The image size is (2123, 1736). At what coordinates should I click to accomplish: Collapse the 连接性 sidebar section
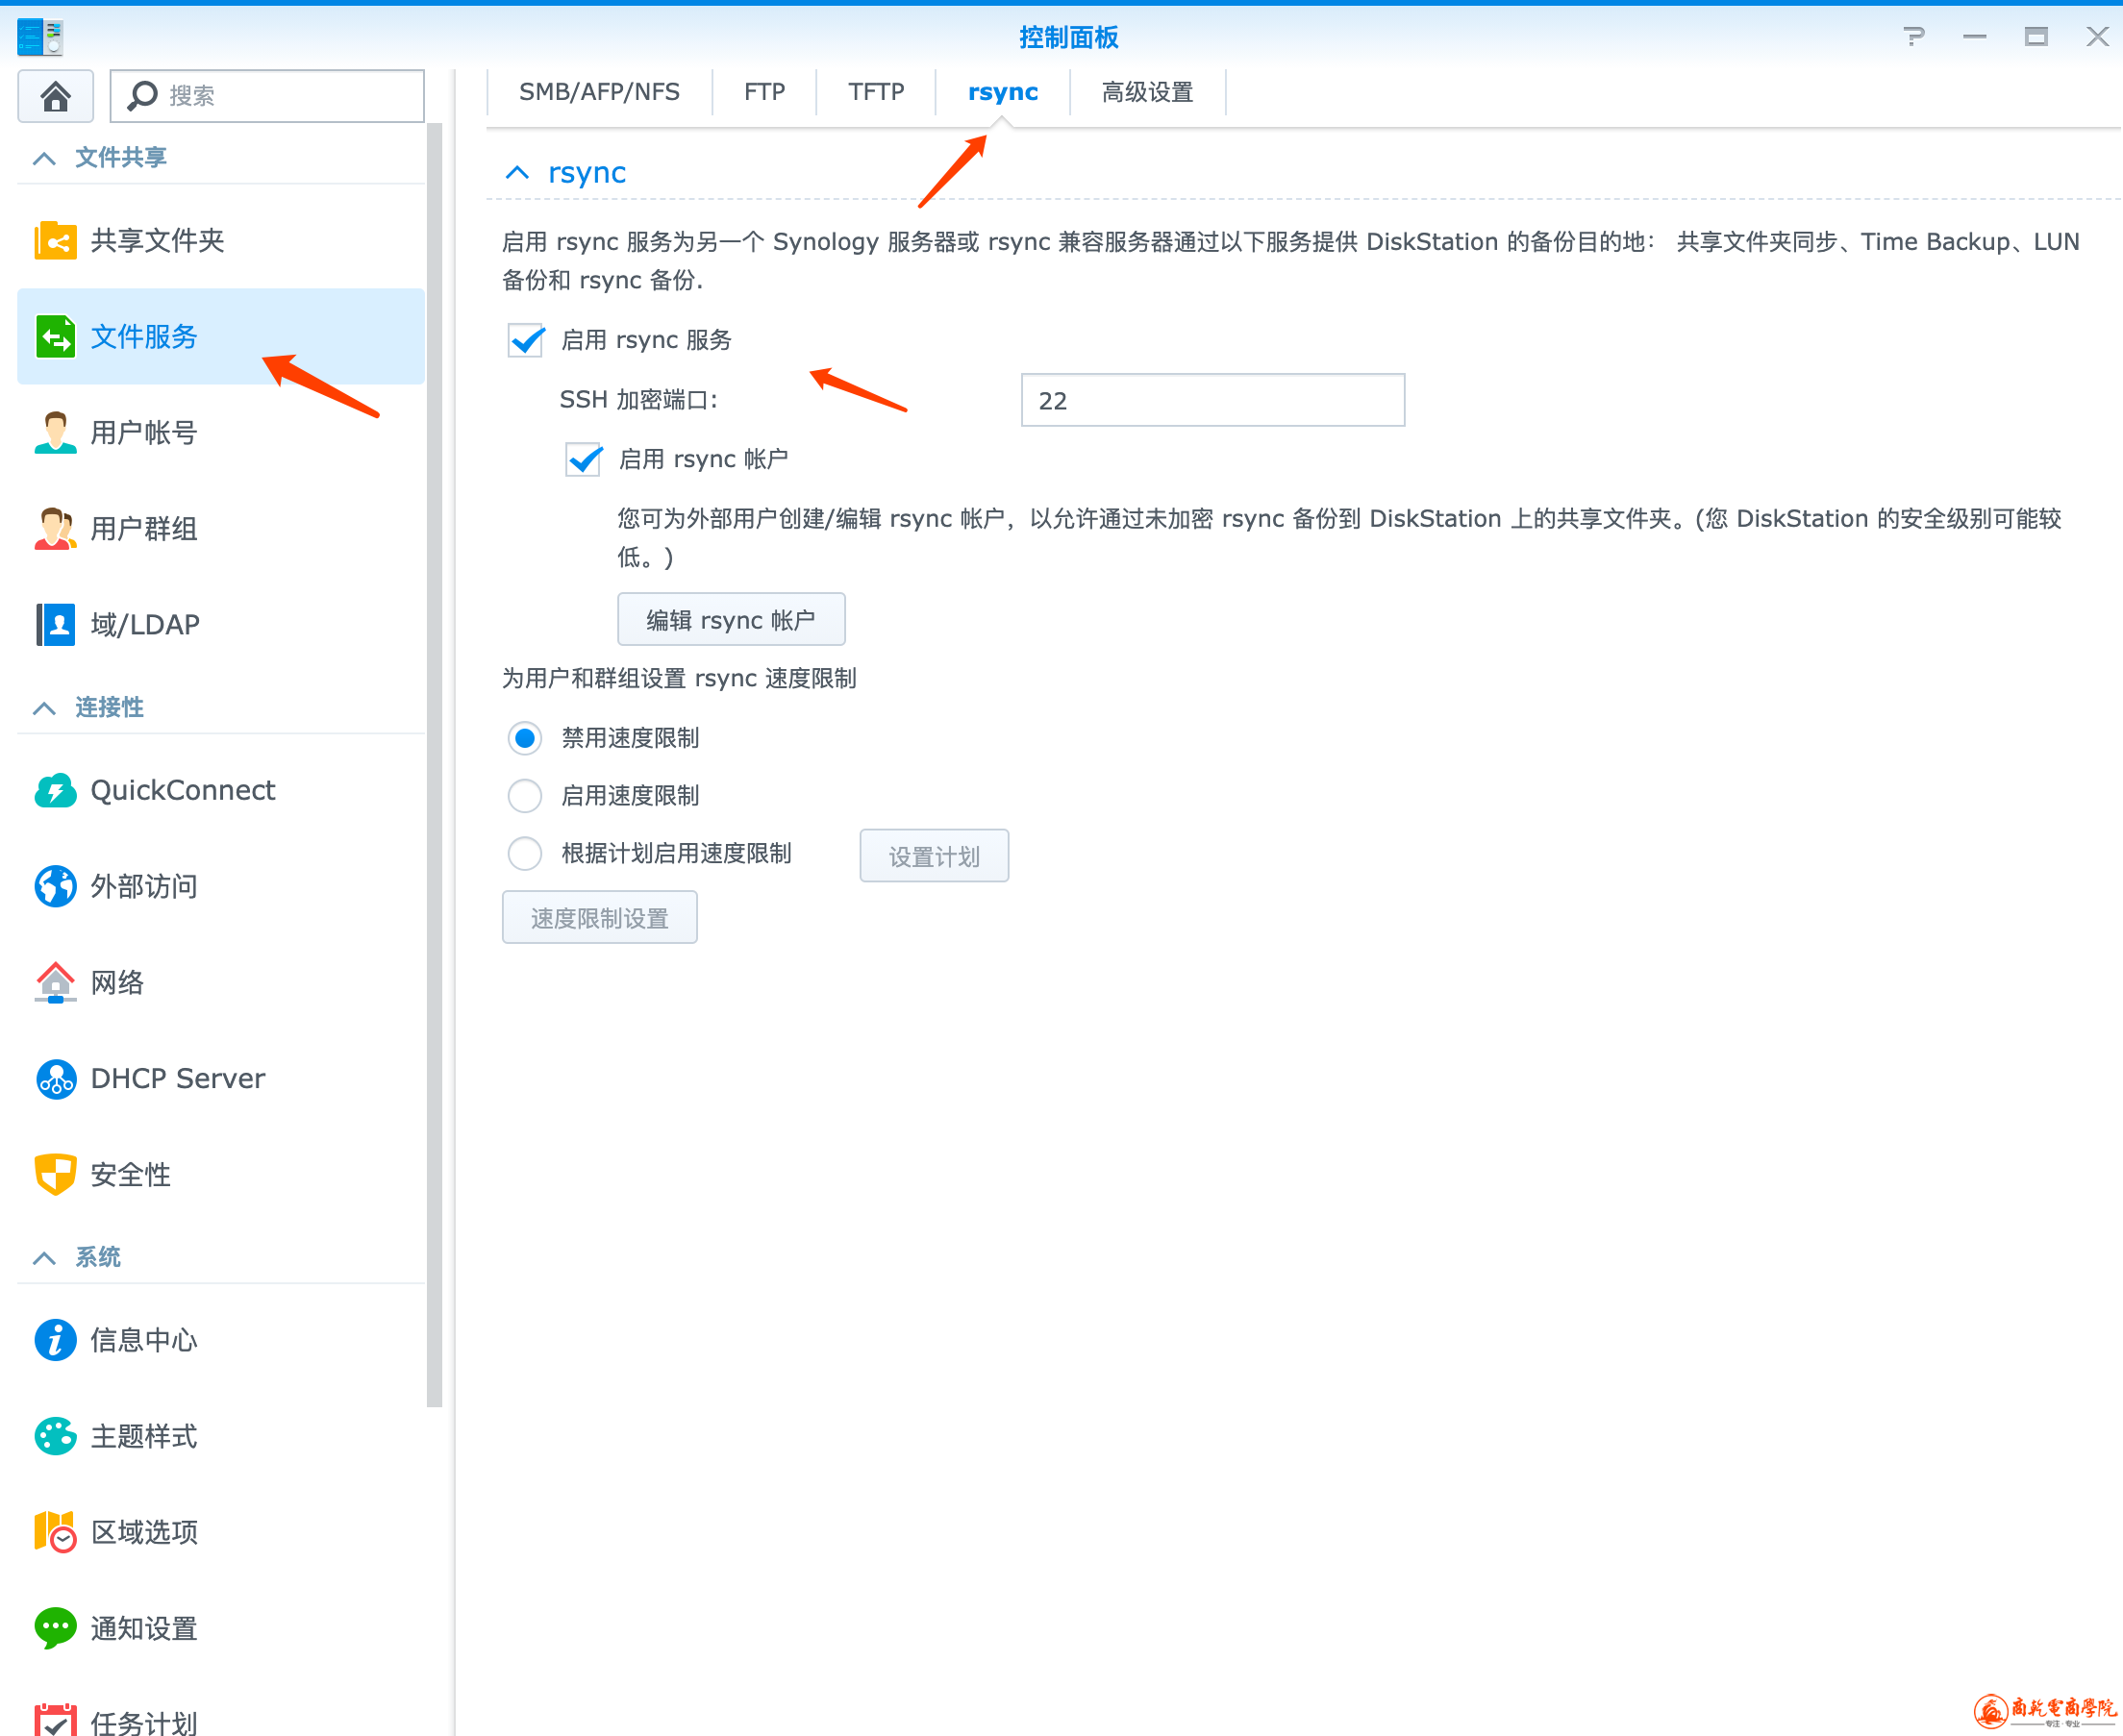44,708
